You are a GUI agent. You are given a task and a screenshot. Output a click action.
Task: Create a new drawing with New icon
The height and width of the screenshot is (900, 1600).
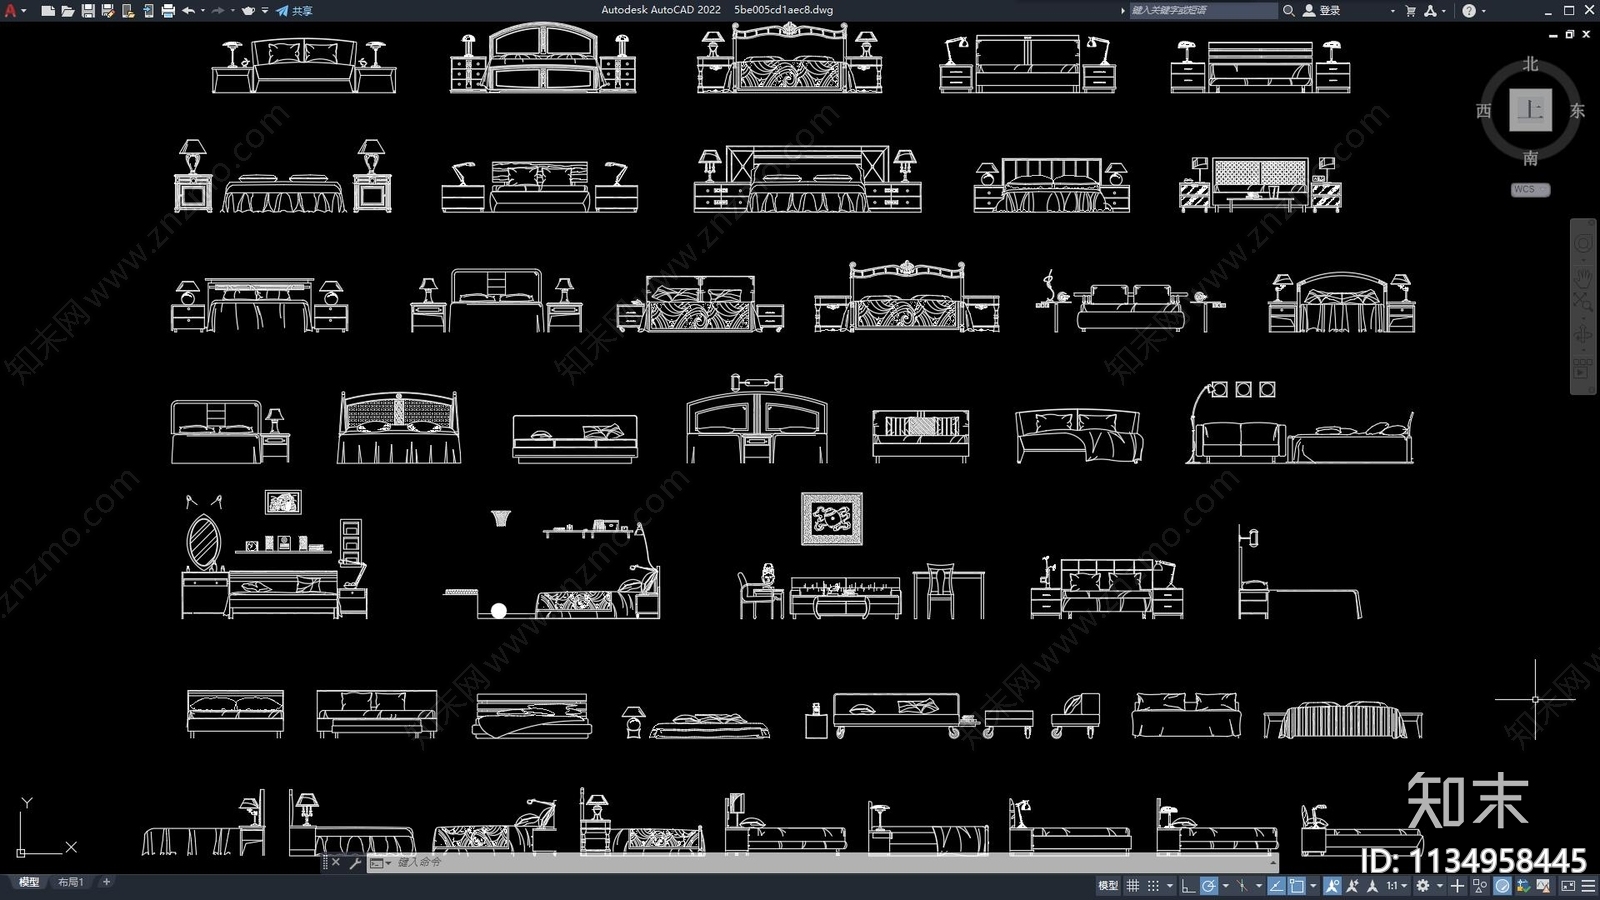[48, 10]
